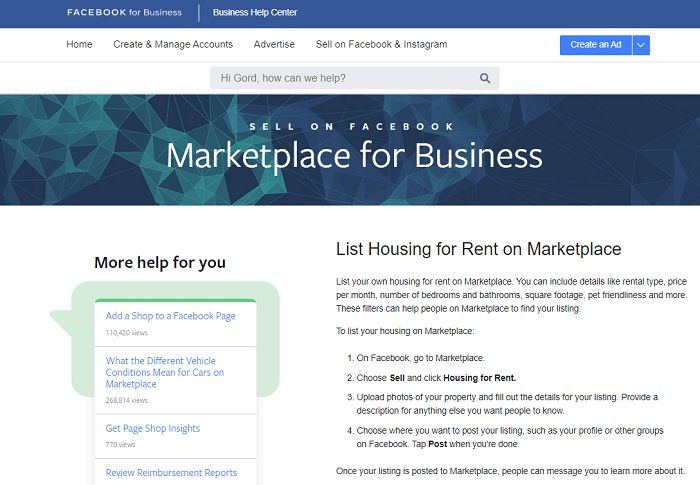Click the Create an Ad button
This screenshot has height=485, width=700.
[596, 45]
